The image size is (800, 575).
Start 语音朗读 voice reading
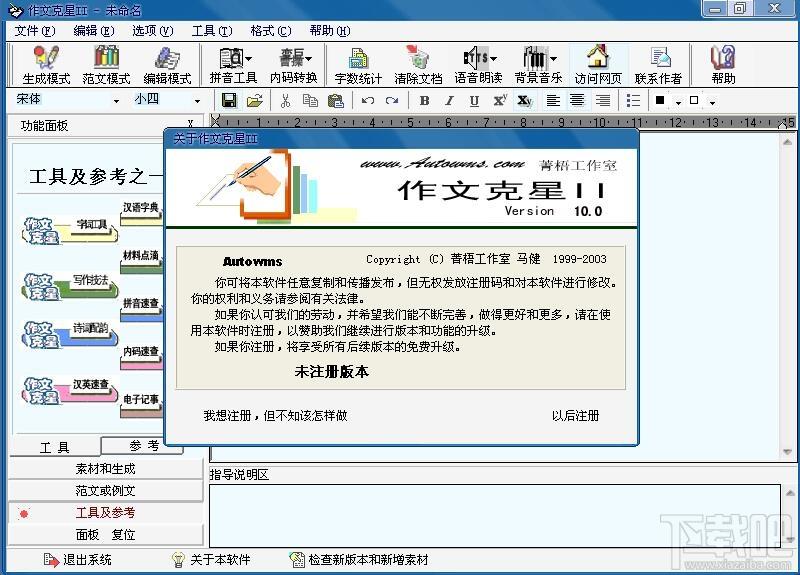478,64
